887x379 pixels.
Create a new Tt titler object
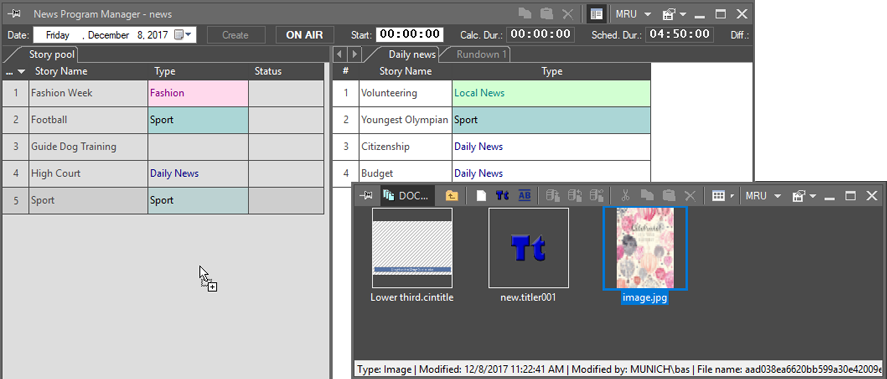coord(502,196)
